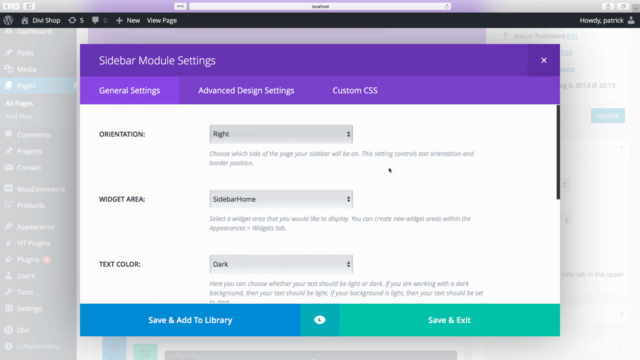Click the browser back arrow
This screenshot has height=360, width=640.
point(7,6)
